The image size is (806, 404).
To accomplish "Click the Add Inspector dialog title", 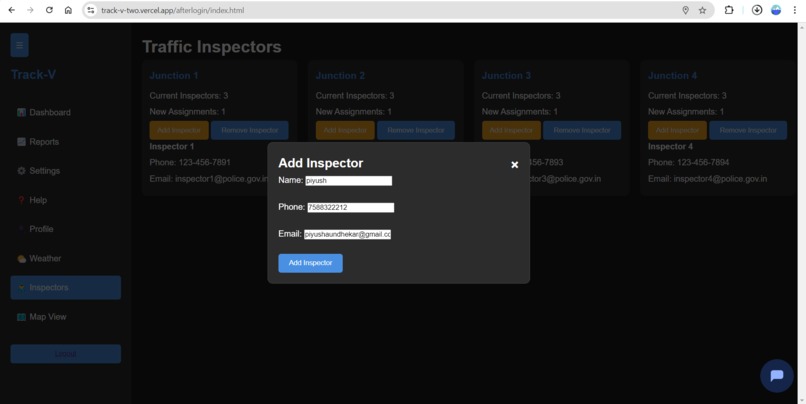I will point(321,163).
